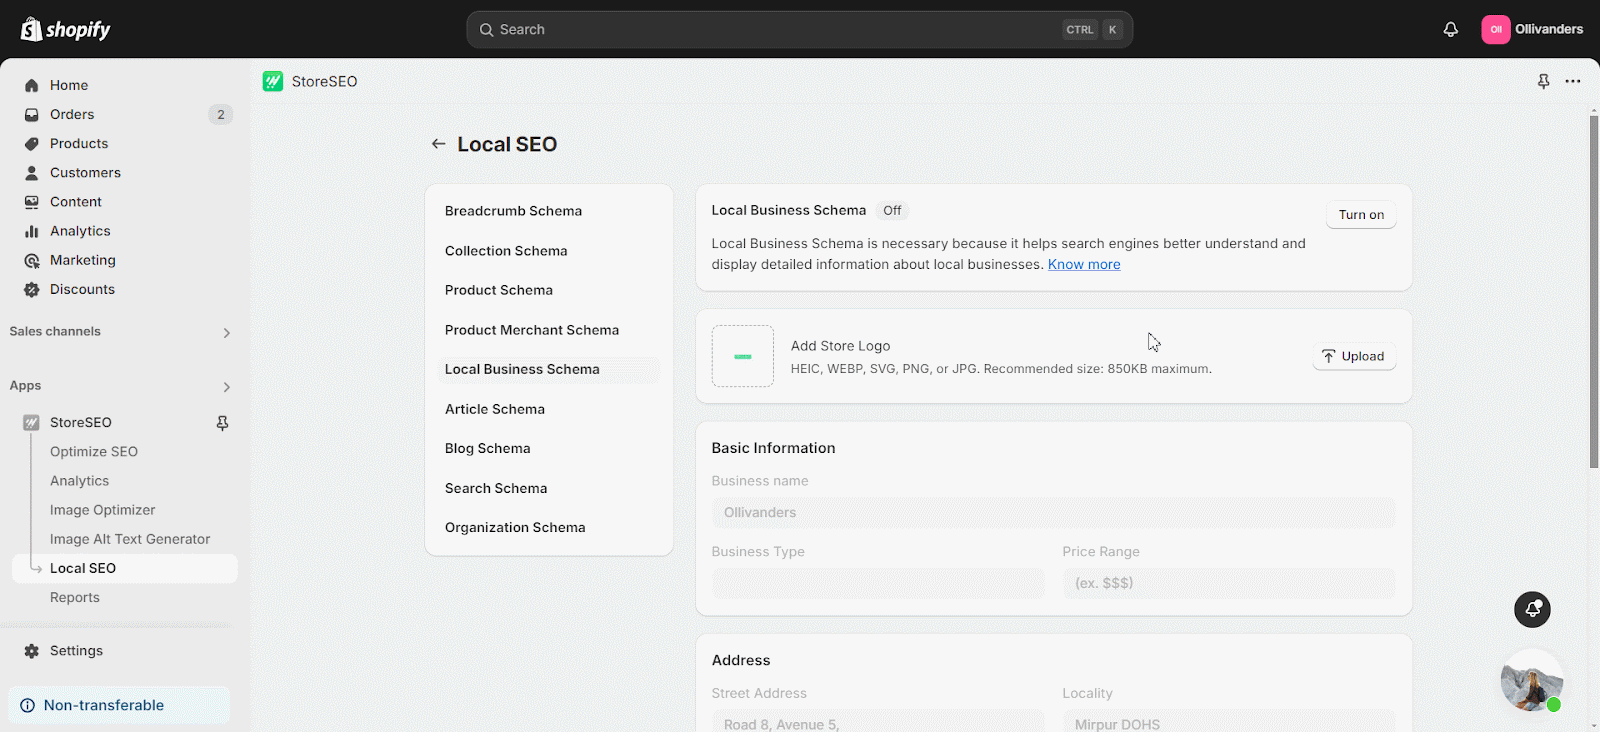1600x732 pixels.
Task: Turn on Local Business Schema
Action: tap(1361, 215)
